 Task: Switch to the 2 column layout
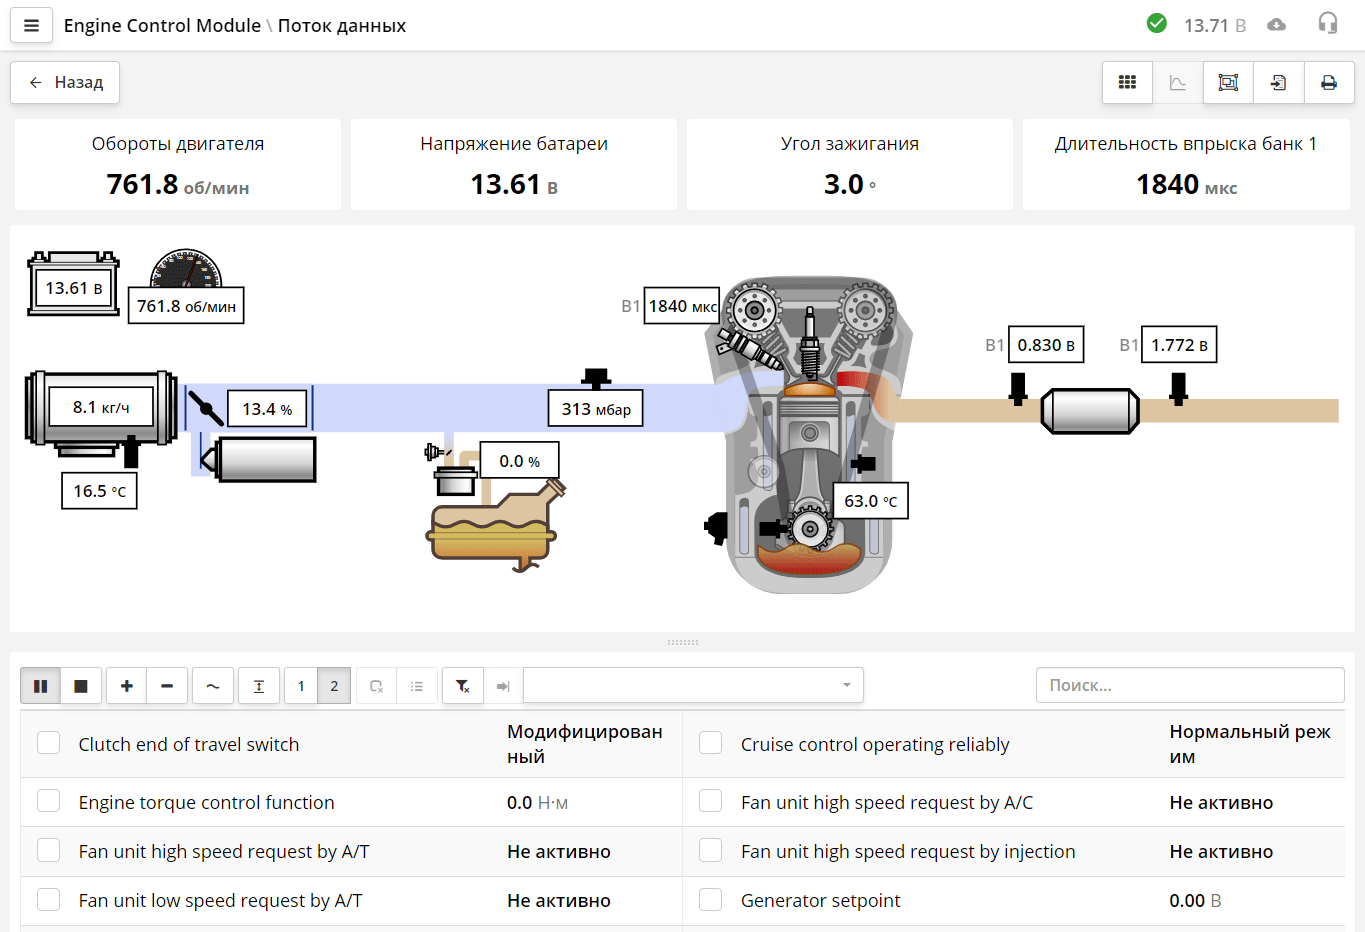point(334,686)
